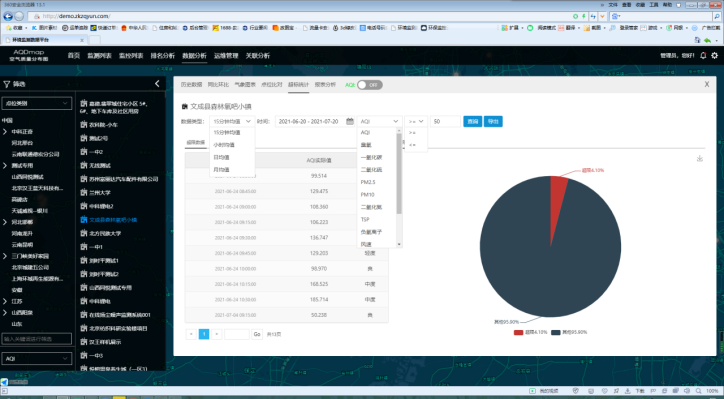Screen dimensions: 724x399
Task: Click the funnel filter icon in the sidebar
Action: (6, 84)
